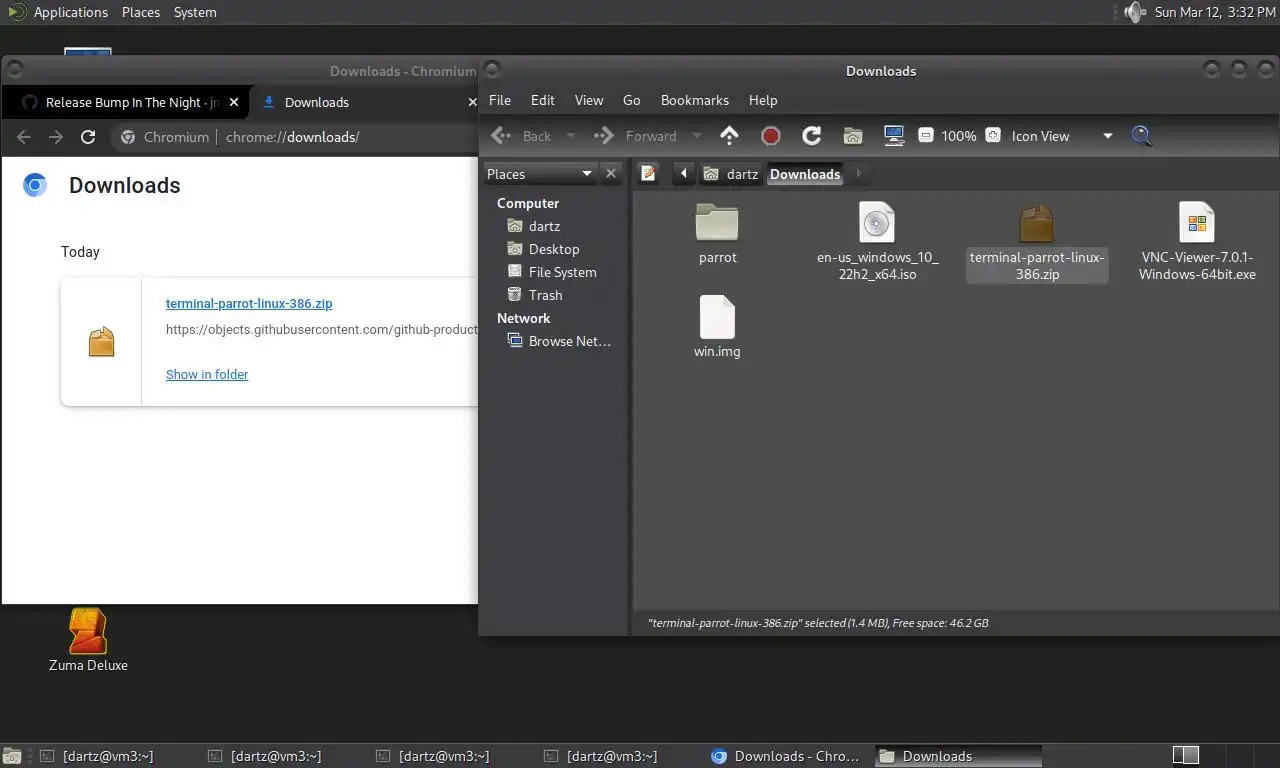Click Back button in file manager toolbar
Image resolution: width=1280 pixels, height=768 pixels.
pos(521,136)
